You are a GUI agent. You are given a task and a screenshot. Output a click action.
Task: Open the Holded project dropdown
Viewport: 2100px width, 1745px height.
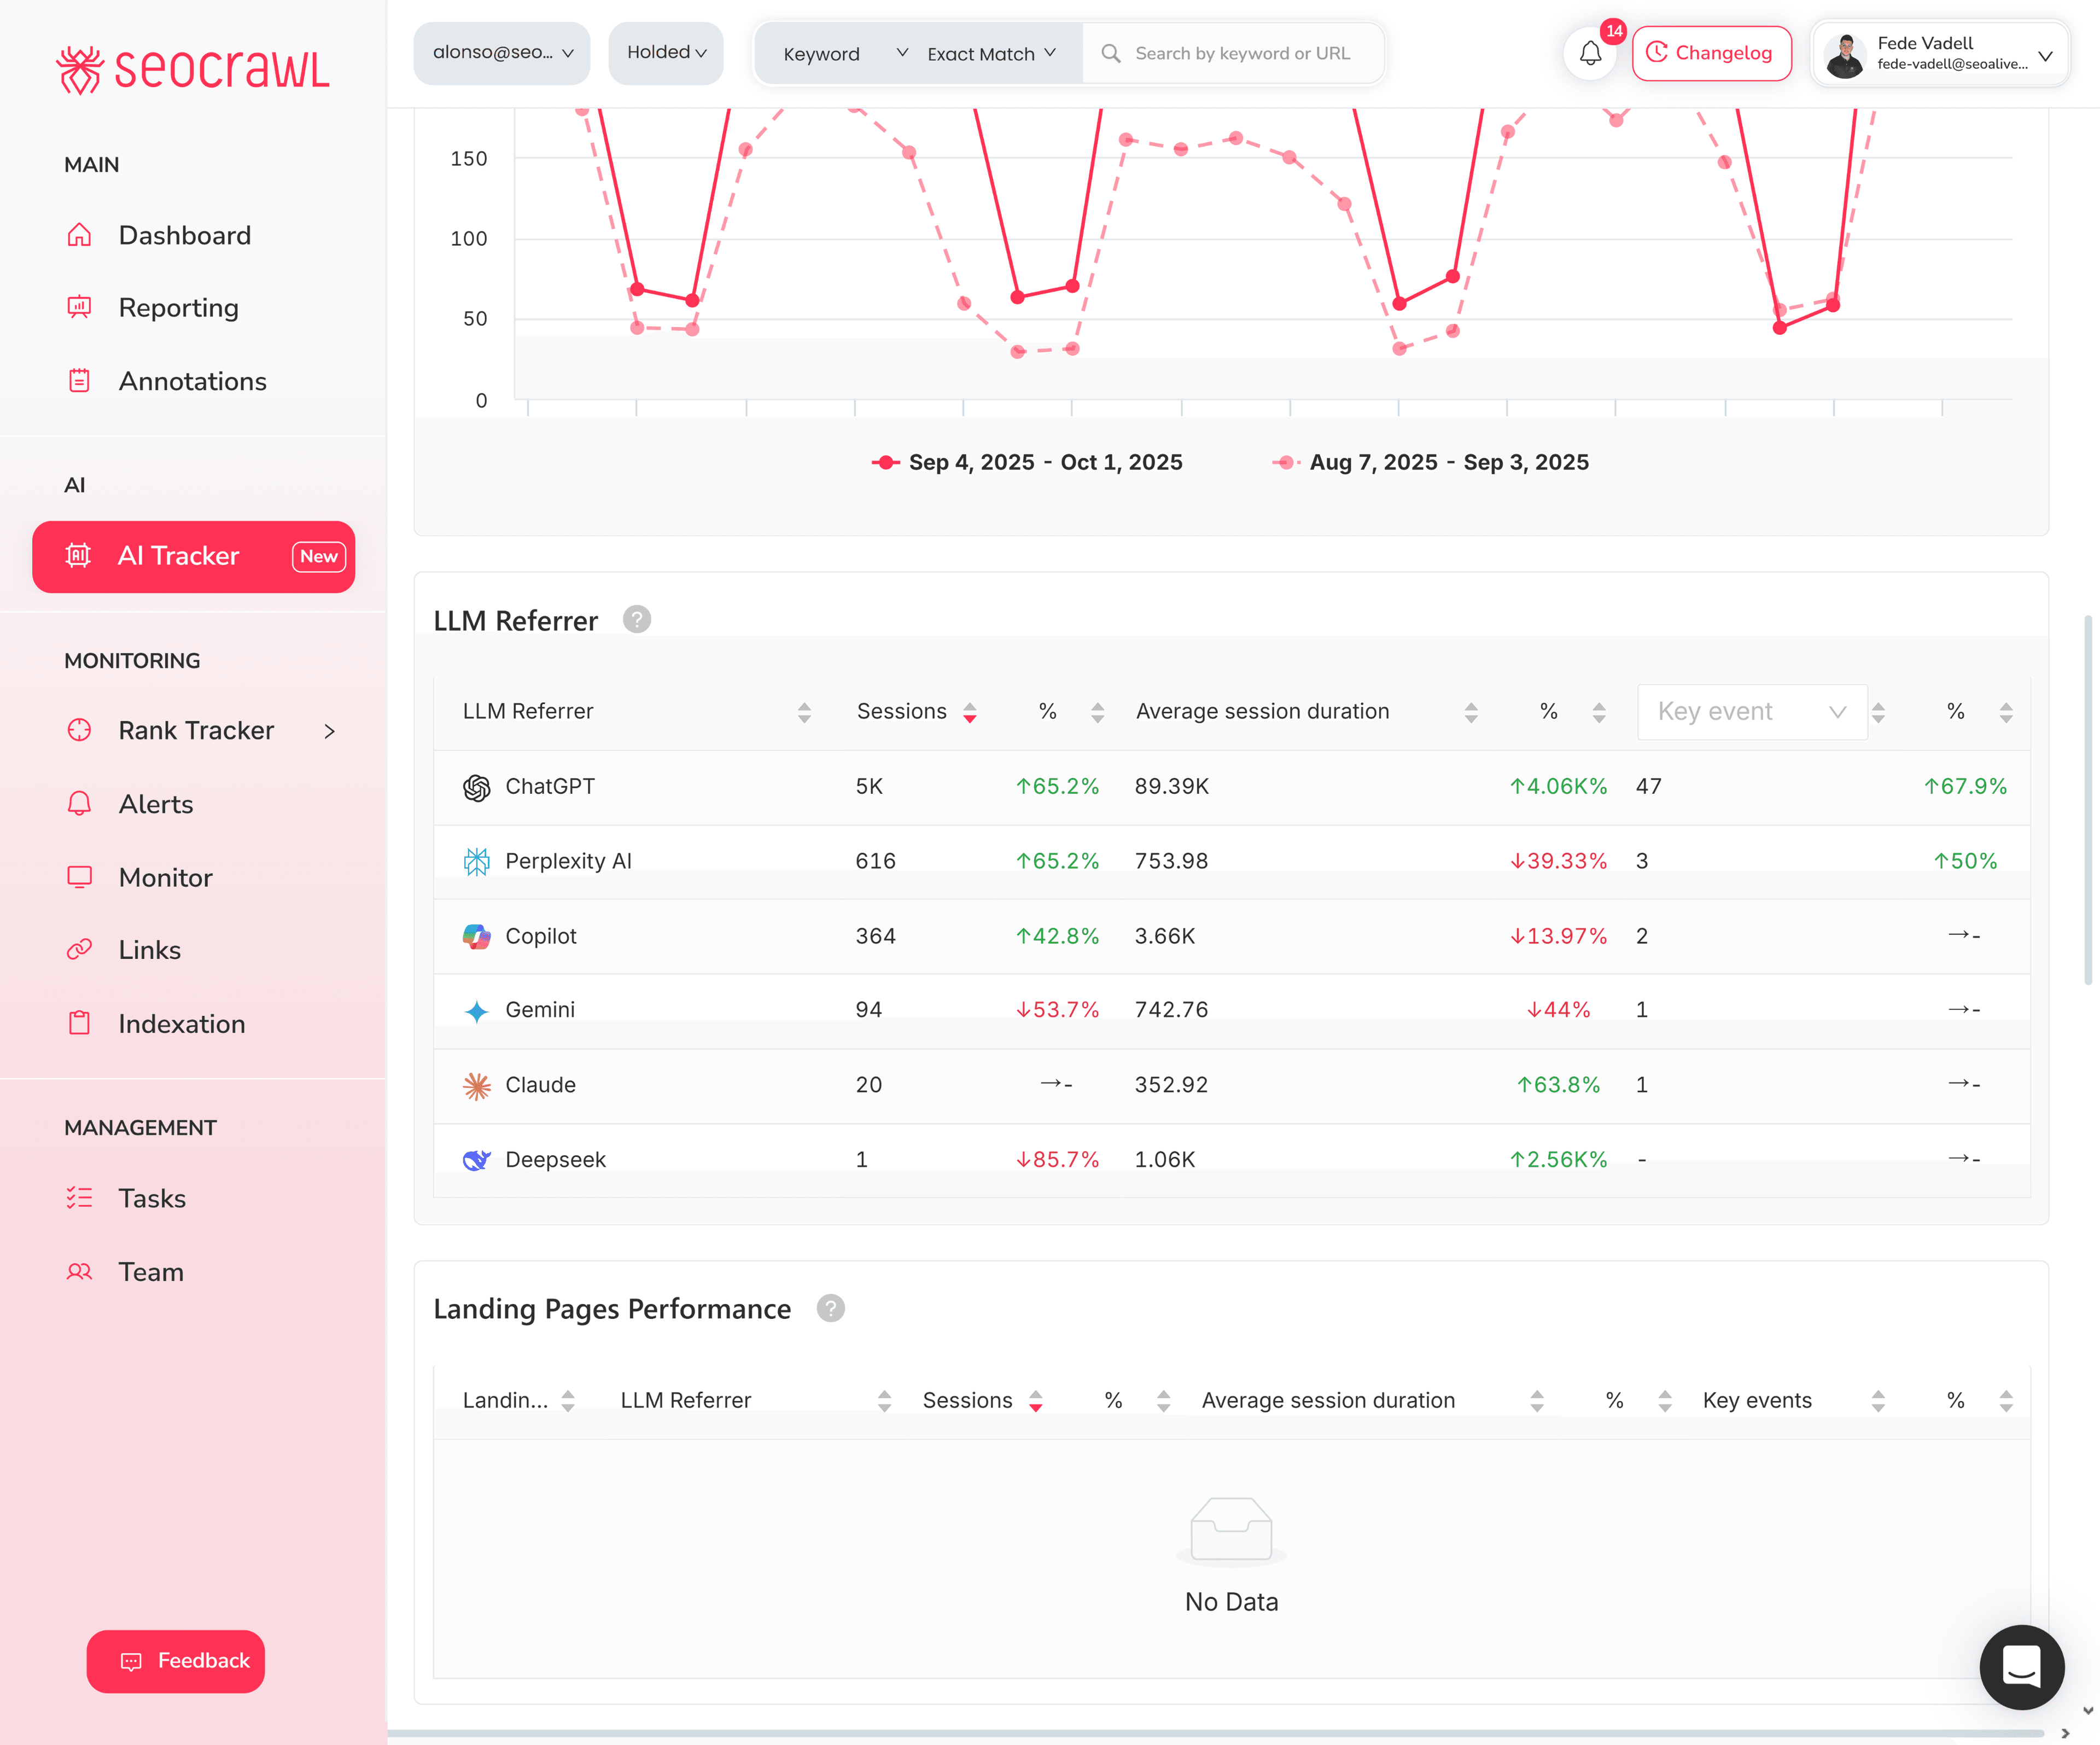665,53
